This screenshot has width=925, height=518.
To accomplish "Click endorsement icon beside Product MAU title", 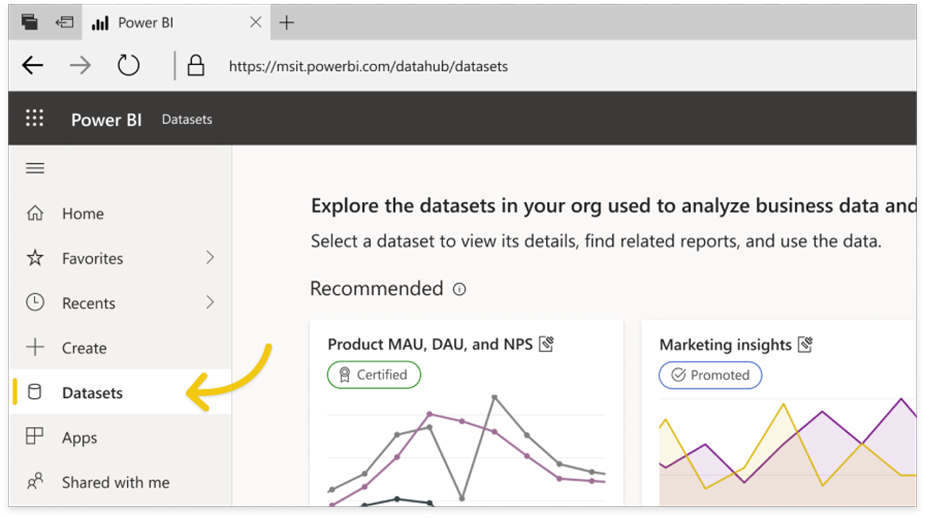I will (547, 344).
